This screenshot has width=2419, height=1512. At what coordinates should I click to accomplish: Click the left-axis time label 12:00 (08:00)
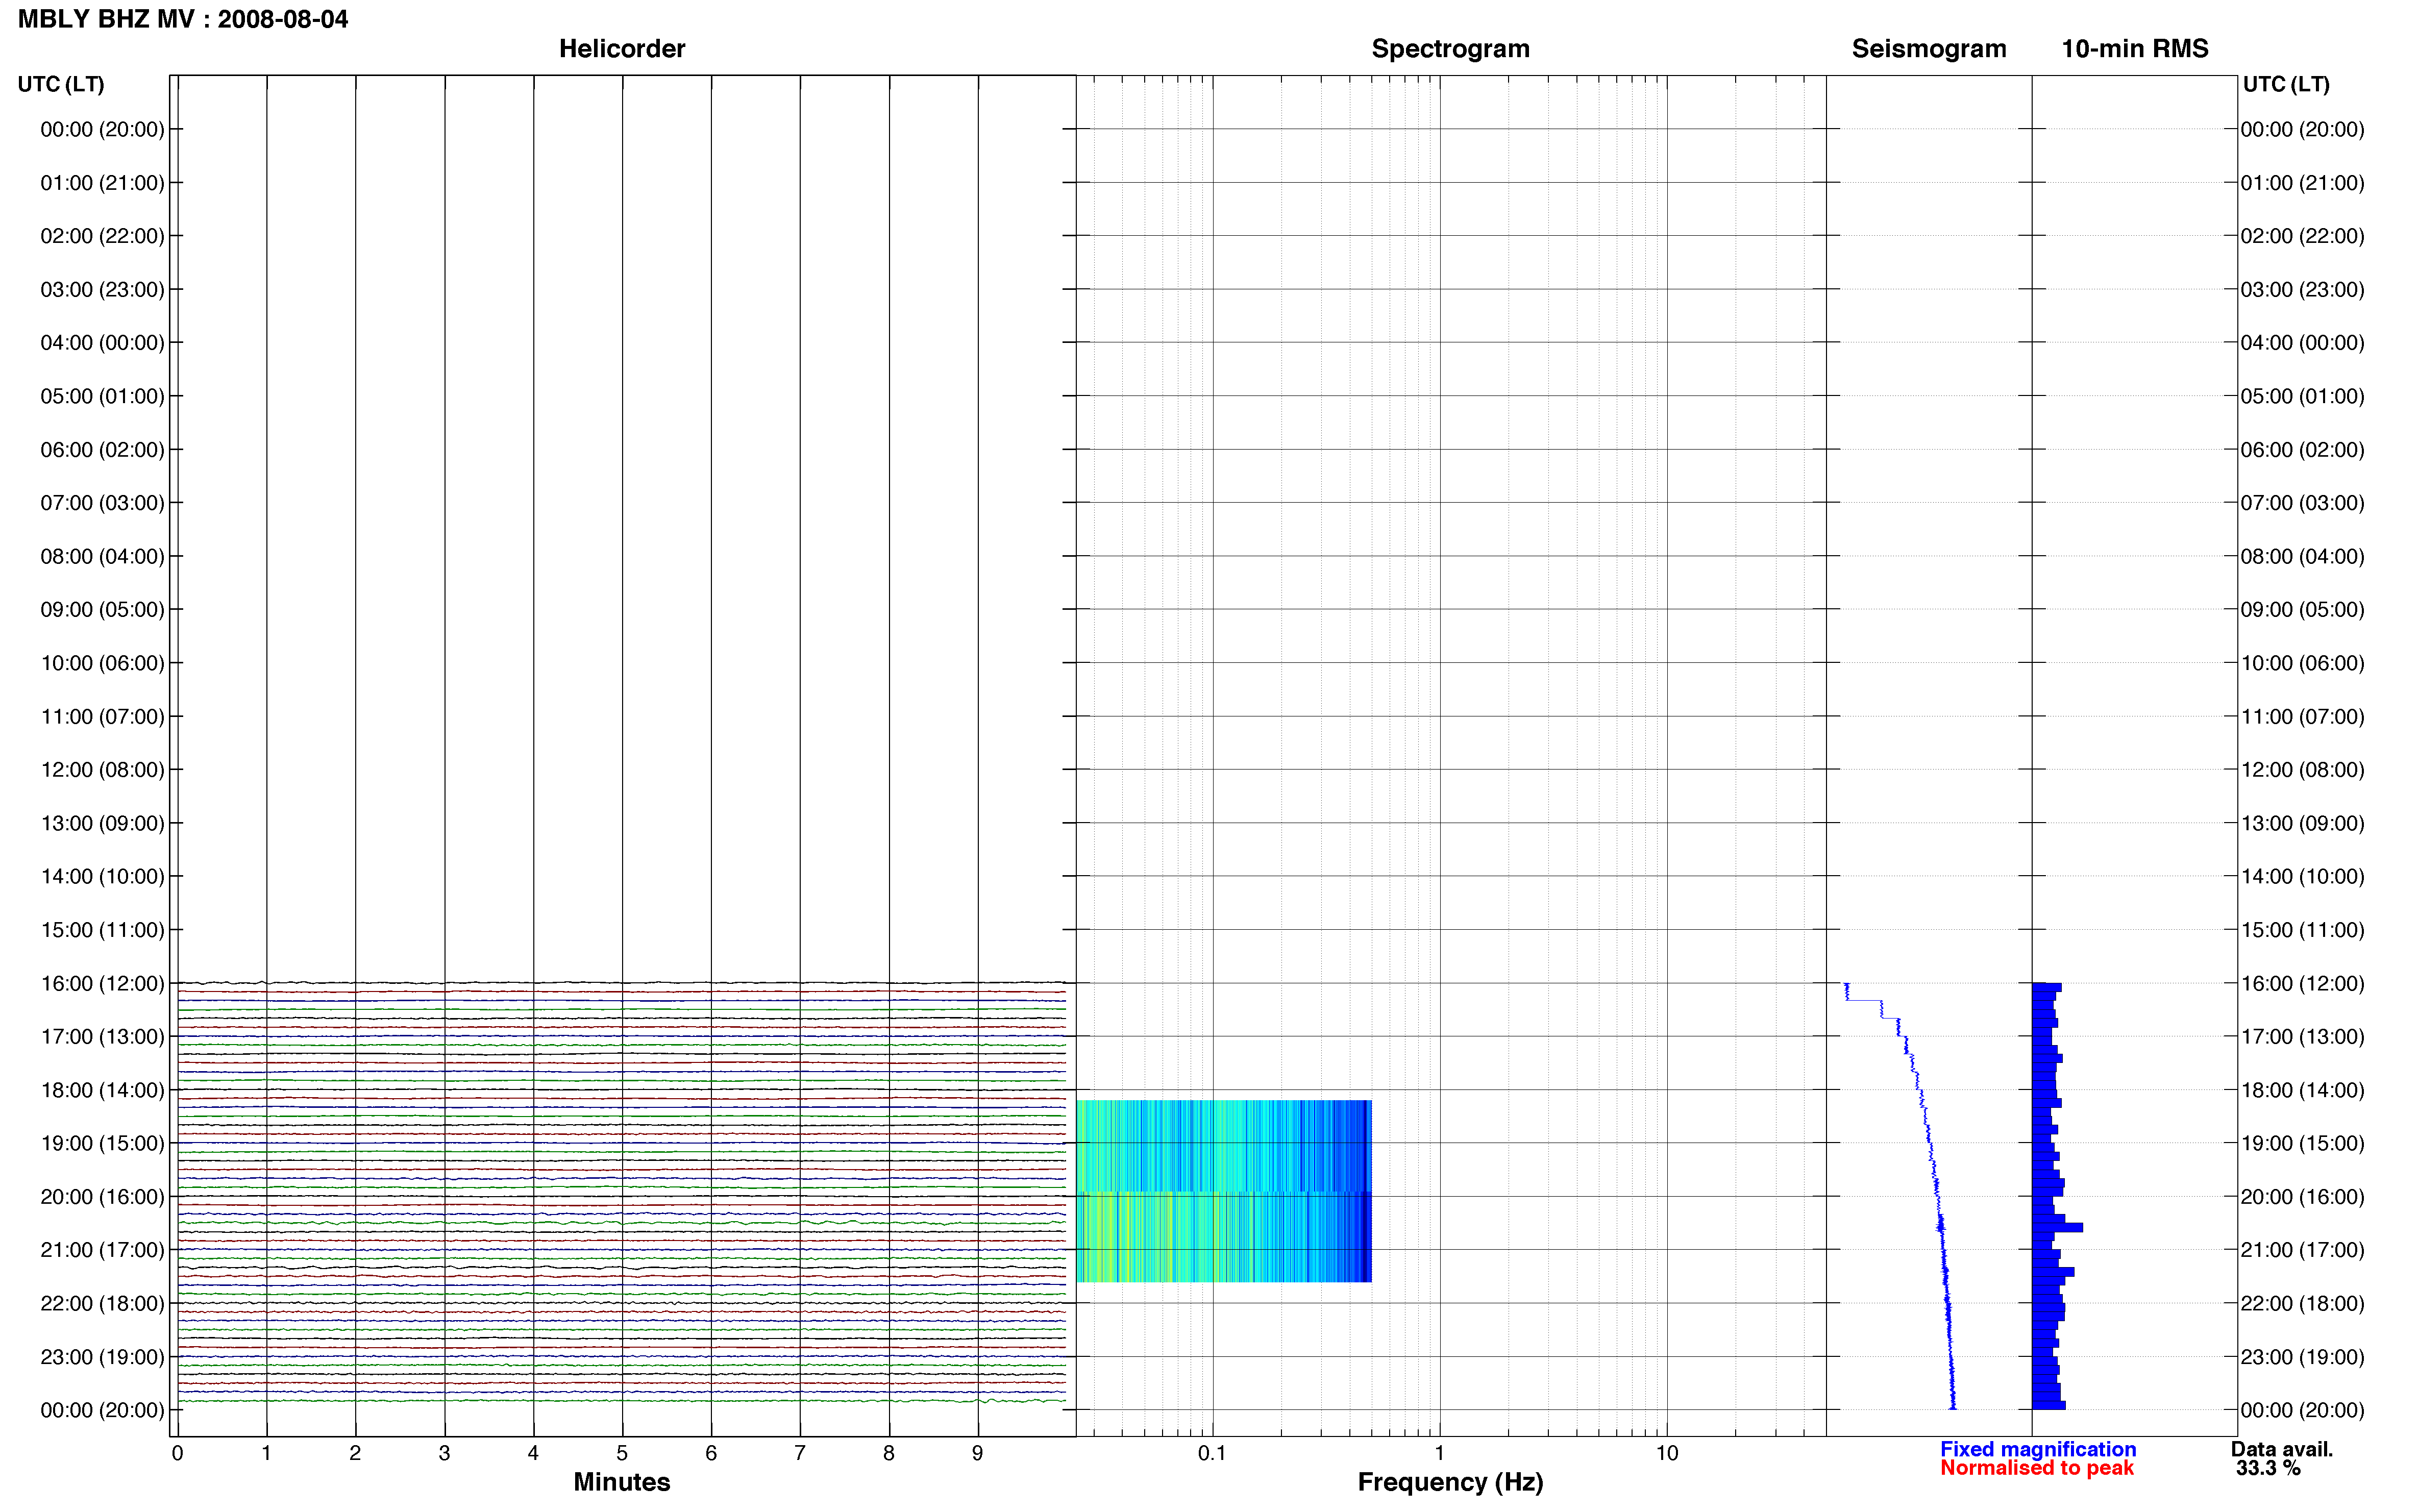click(102, 770)
